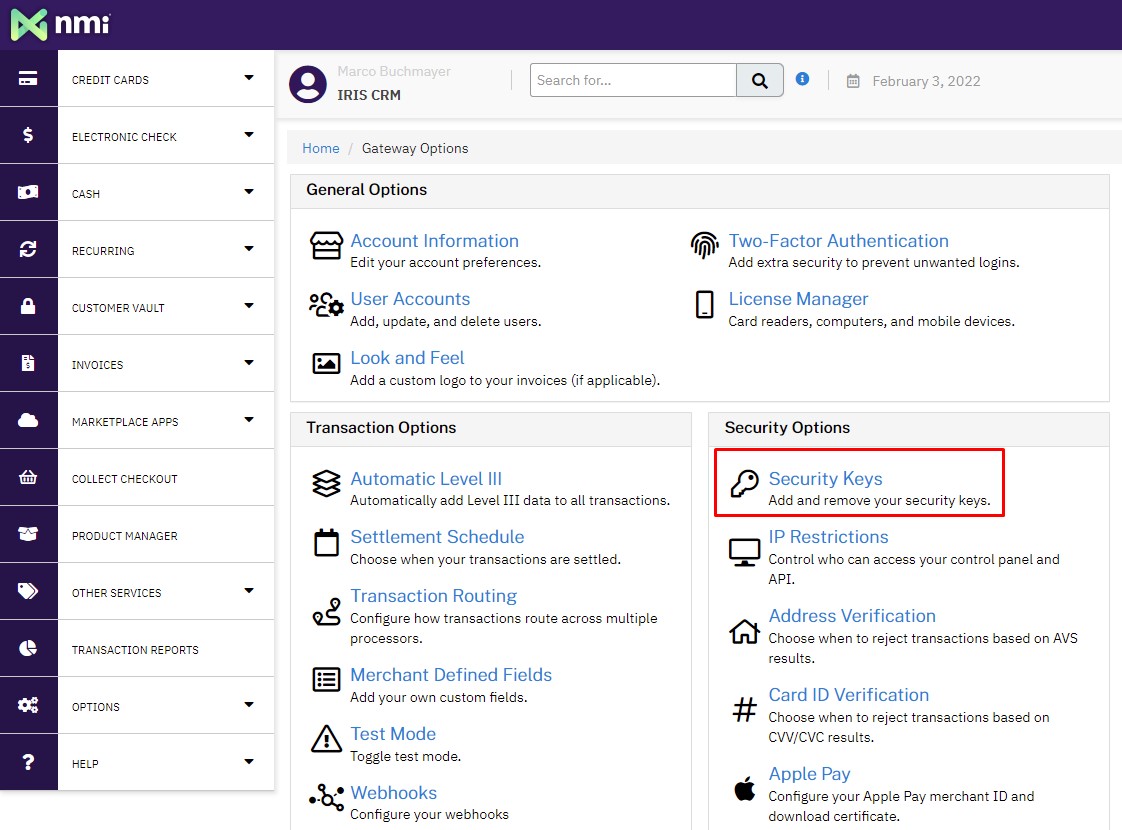Click the IP Restrictions monitor icon
Screen dimensions: 1122x830
click(744, 552)
